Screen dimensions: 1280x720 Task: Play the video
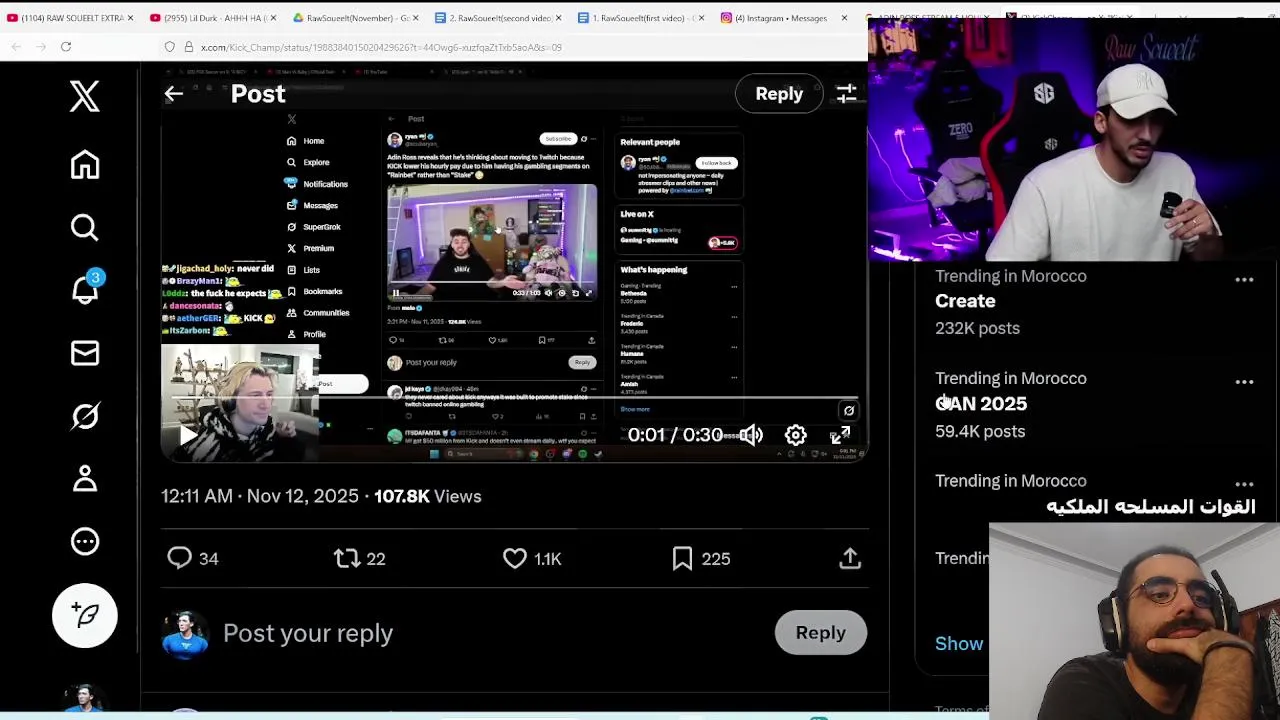click(188, 435)
